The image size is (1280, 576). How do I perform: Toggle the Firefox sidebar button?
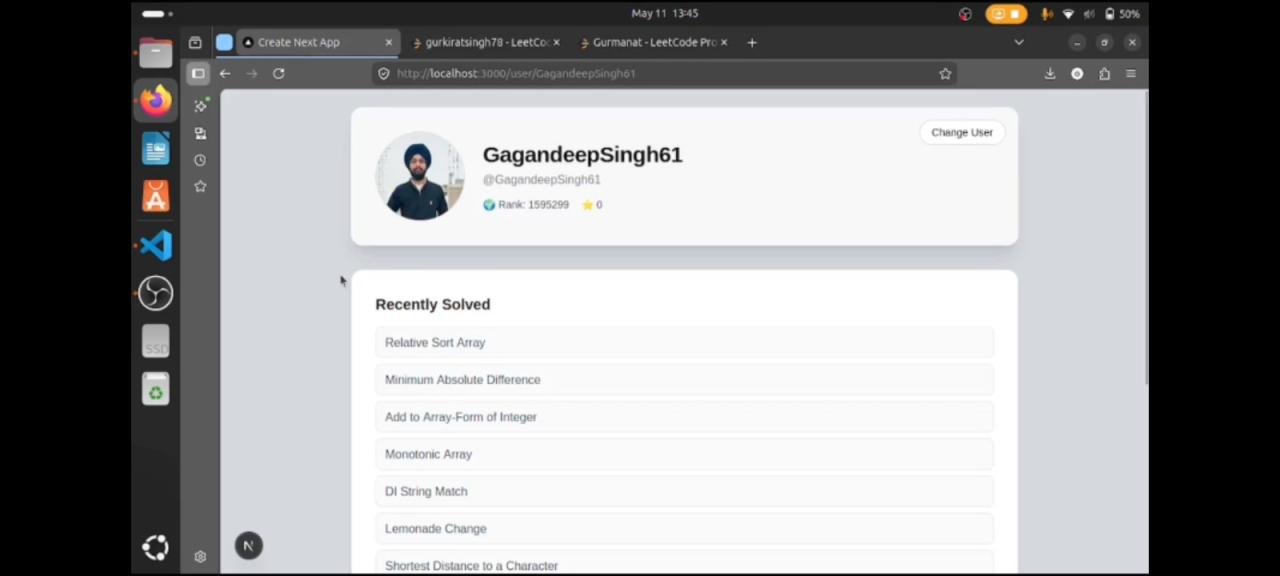click(198, 73)
